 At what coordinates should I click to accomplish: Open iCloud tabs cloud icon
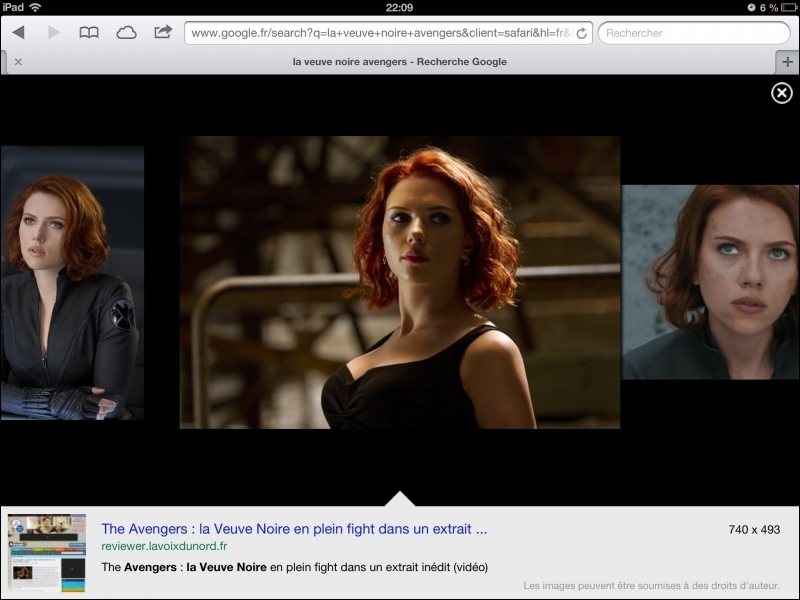point(126,33)
